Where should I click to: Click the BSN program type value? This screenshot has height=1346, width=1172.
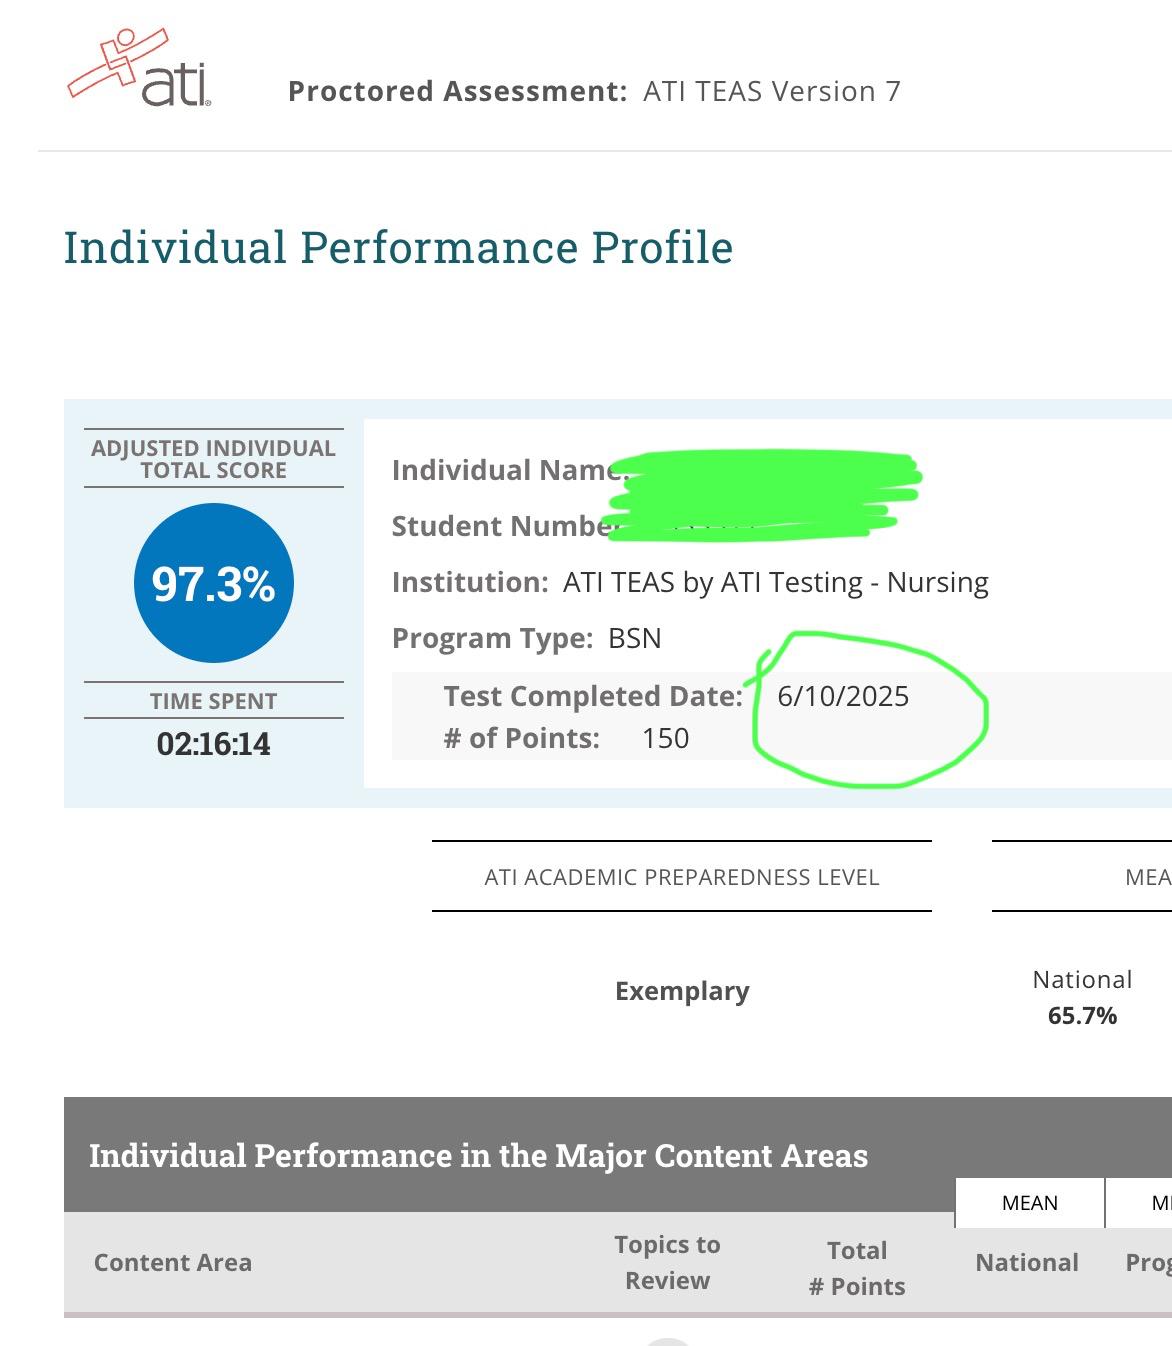(x=635, y=638)
